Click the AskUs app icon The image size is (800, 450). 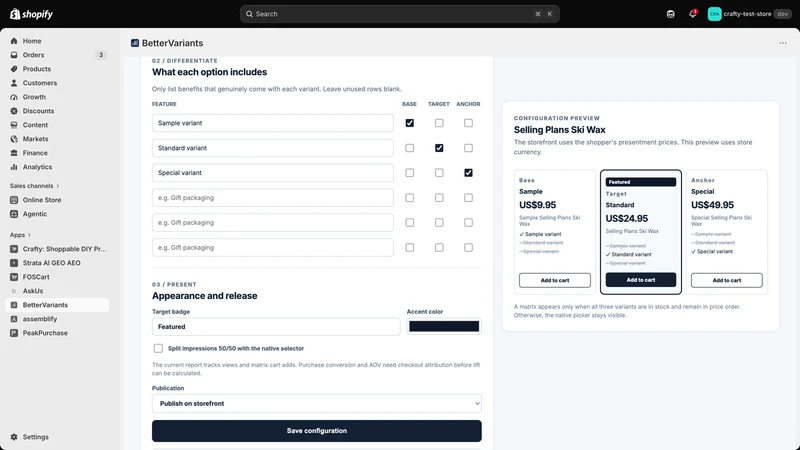click(14, 291)
